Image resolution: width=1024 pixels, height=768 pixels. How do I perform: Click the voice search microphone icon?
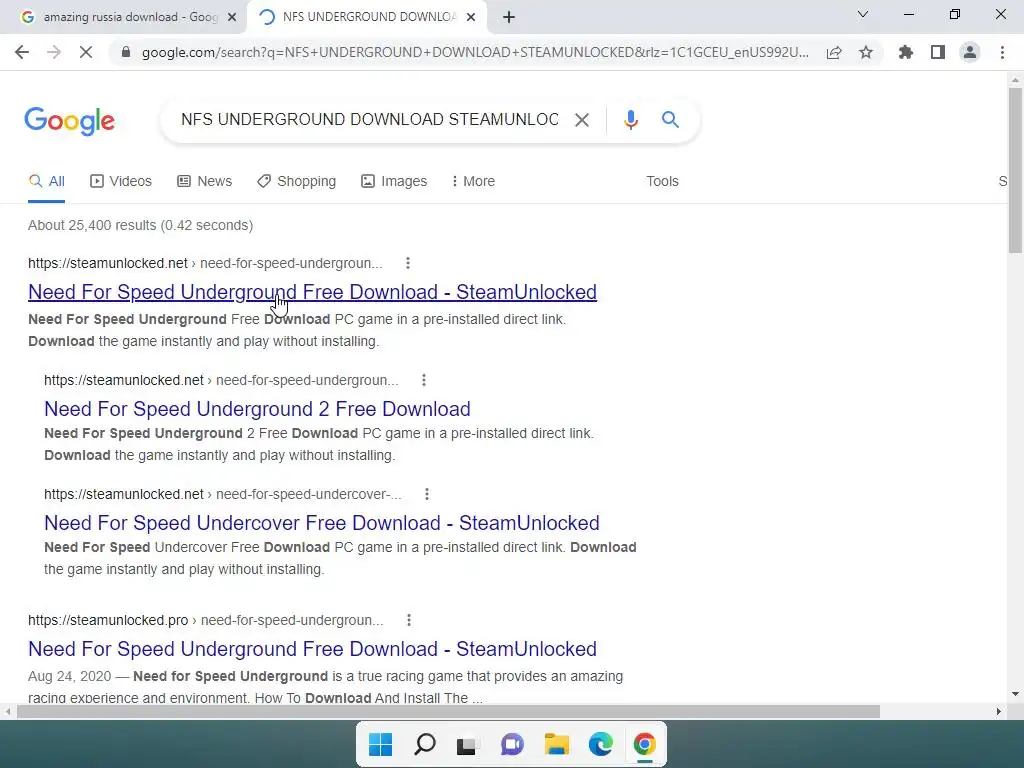point(630,120)
